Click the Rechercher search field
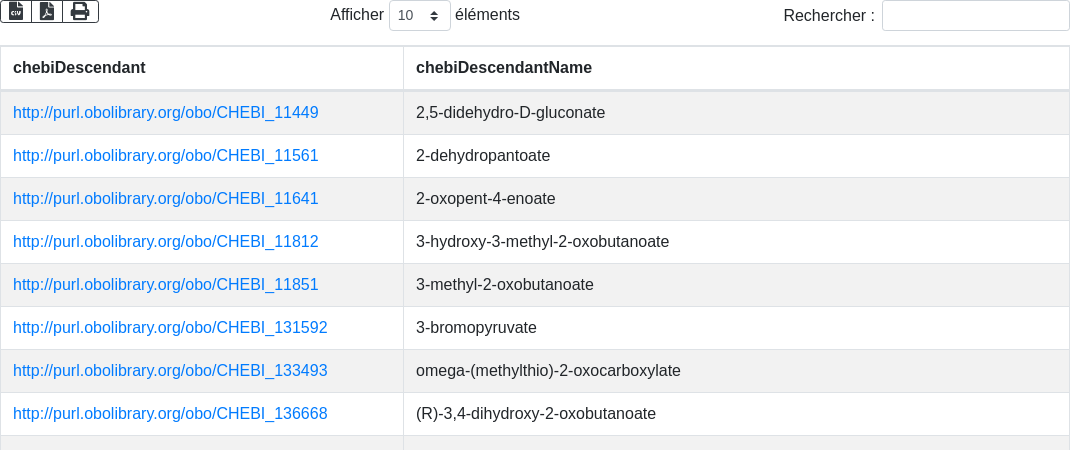The height and width of the screenshot is (450, 1070). click(x=975, y=16)
